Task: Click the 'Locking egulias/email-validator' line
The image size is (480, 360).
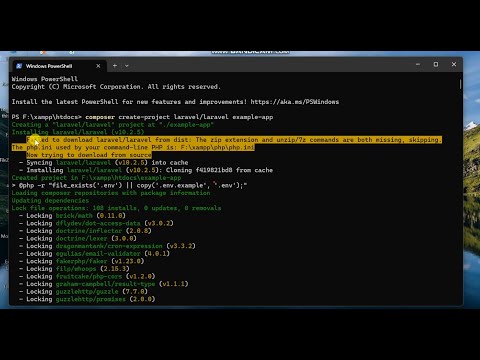Action: pyautogui.click(x=94, y=254)
